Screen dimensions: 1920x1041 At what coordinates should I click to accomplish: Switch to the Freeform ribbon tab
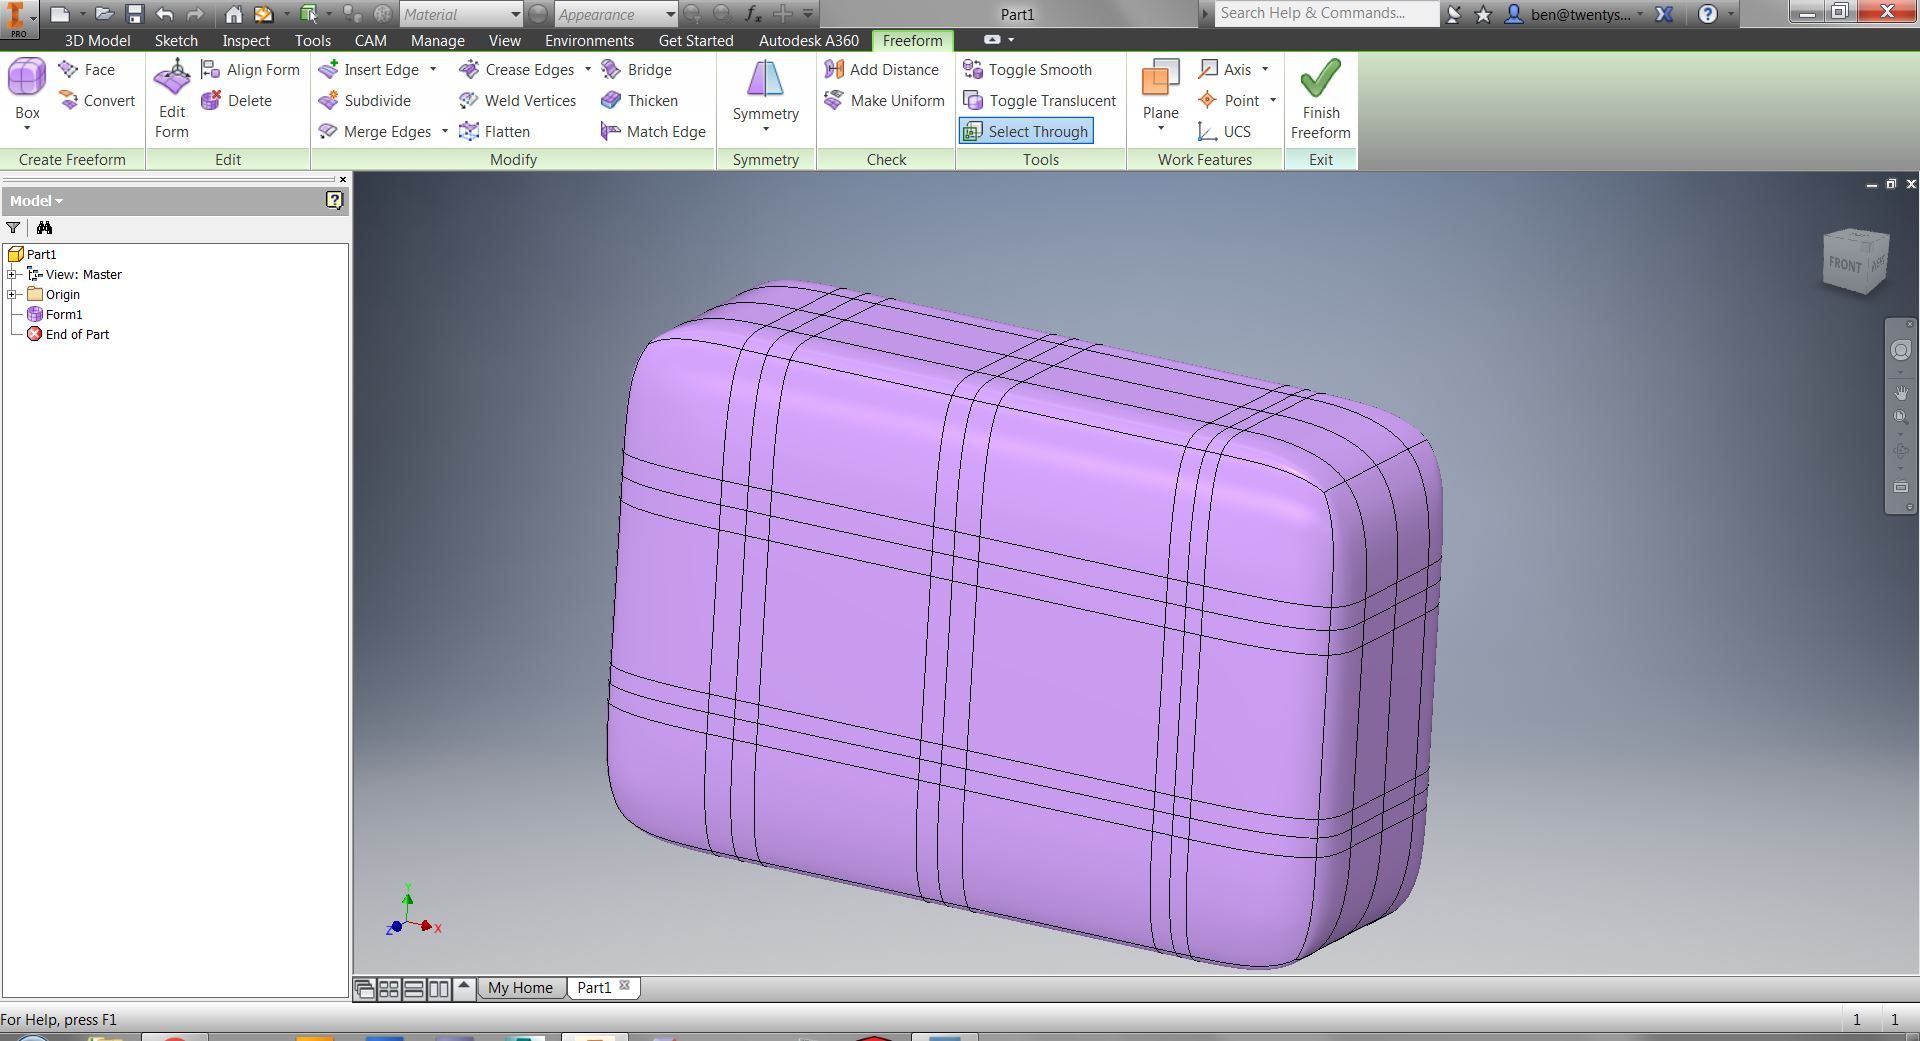912,40
